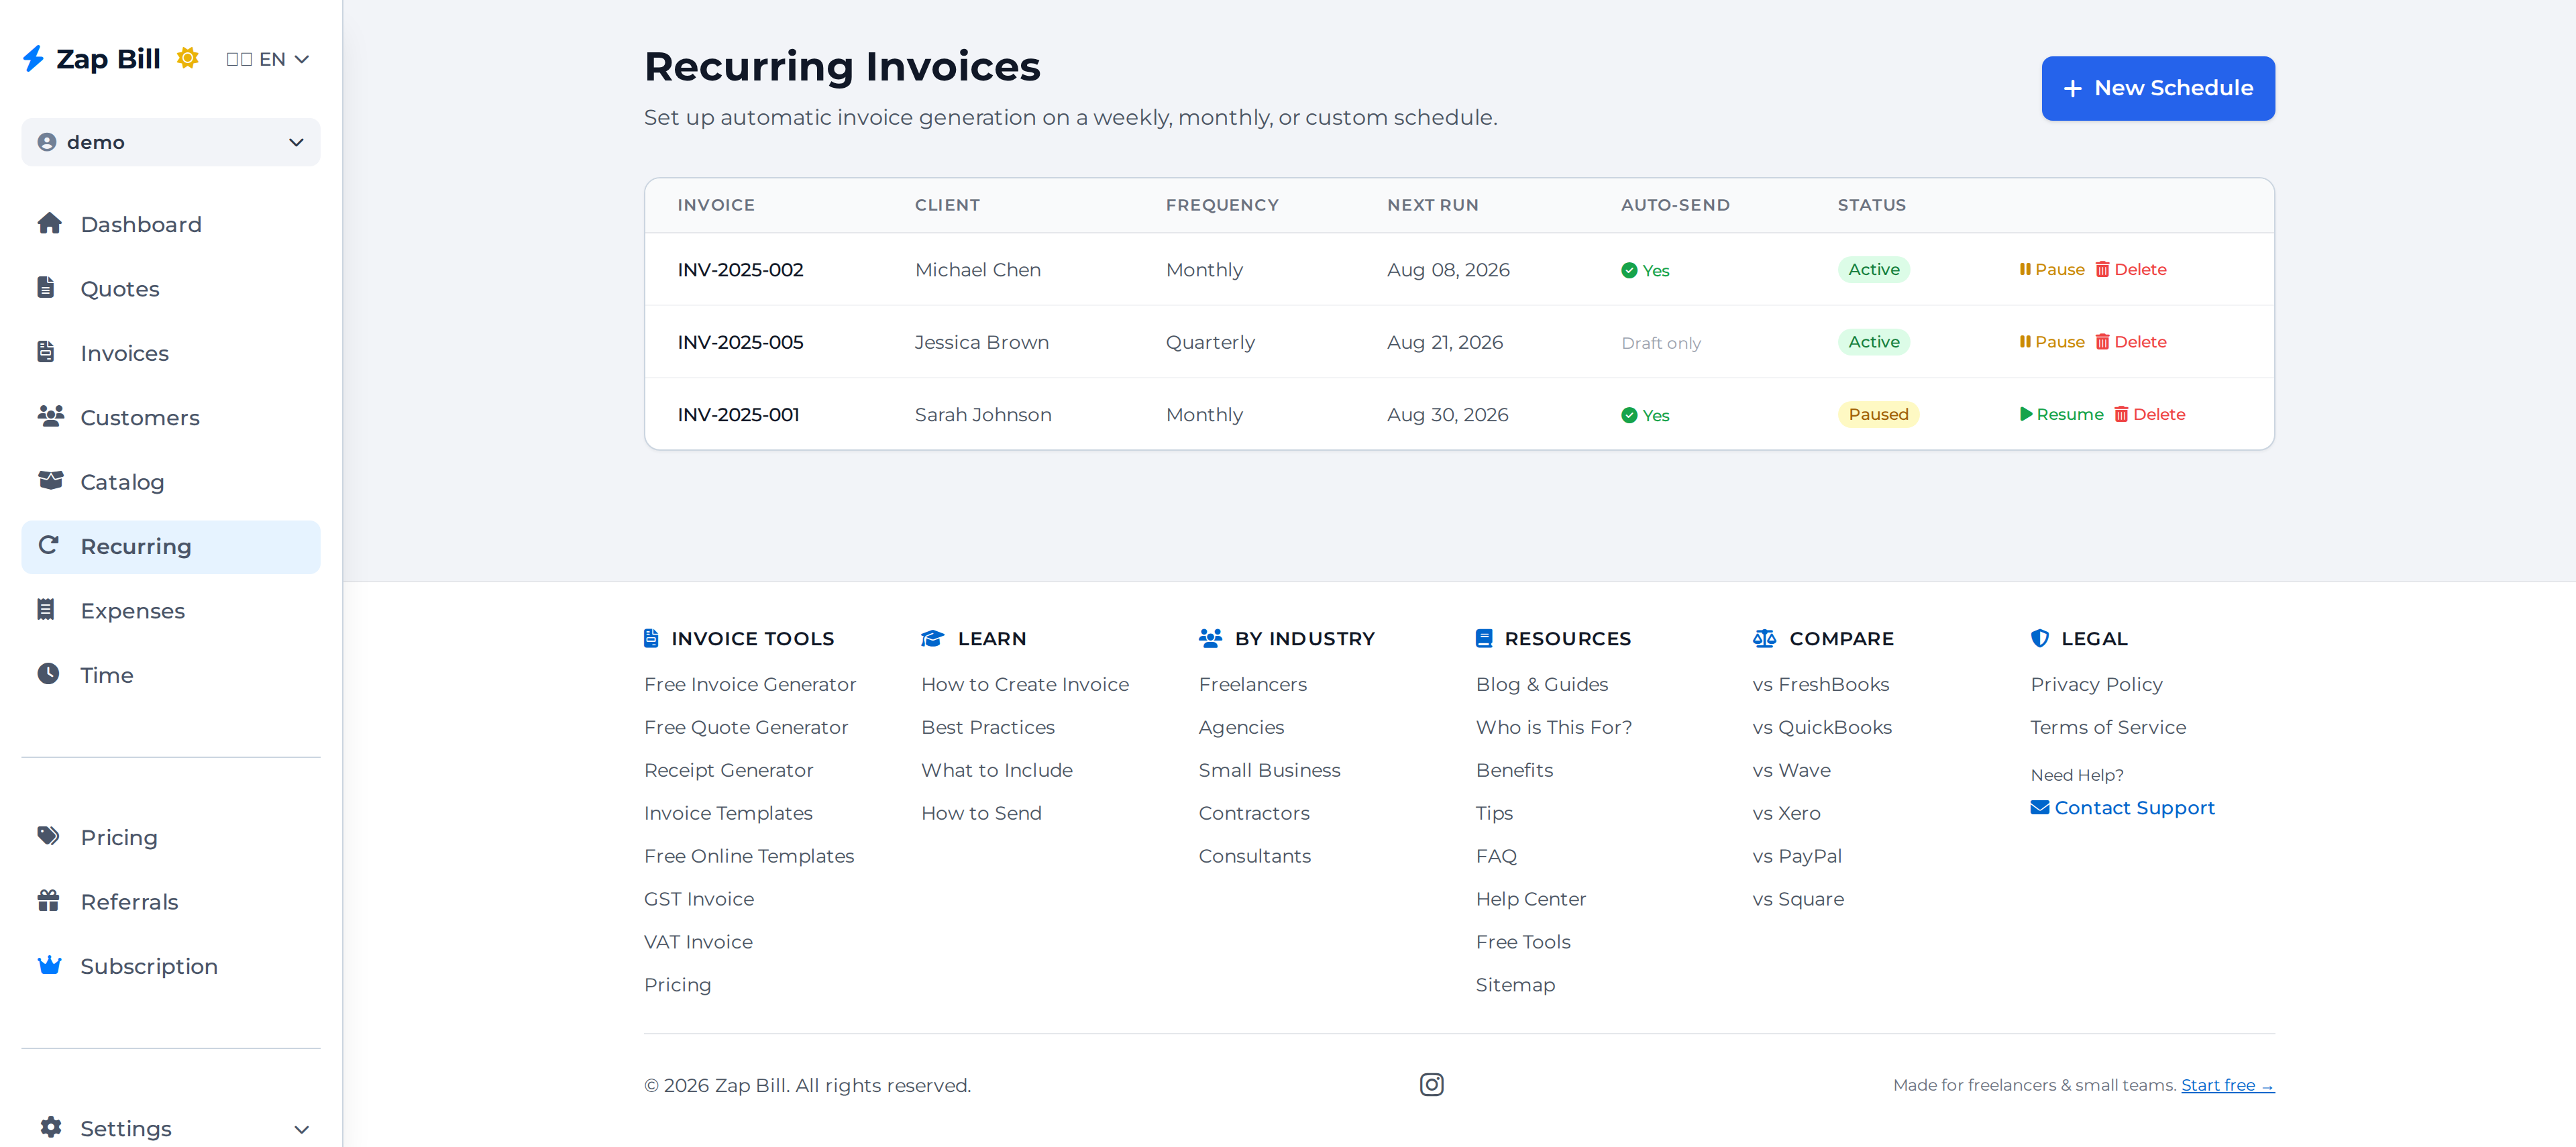
Task: Expand the demo account selector
Action: coord(171,142)
